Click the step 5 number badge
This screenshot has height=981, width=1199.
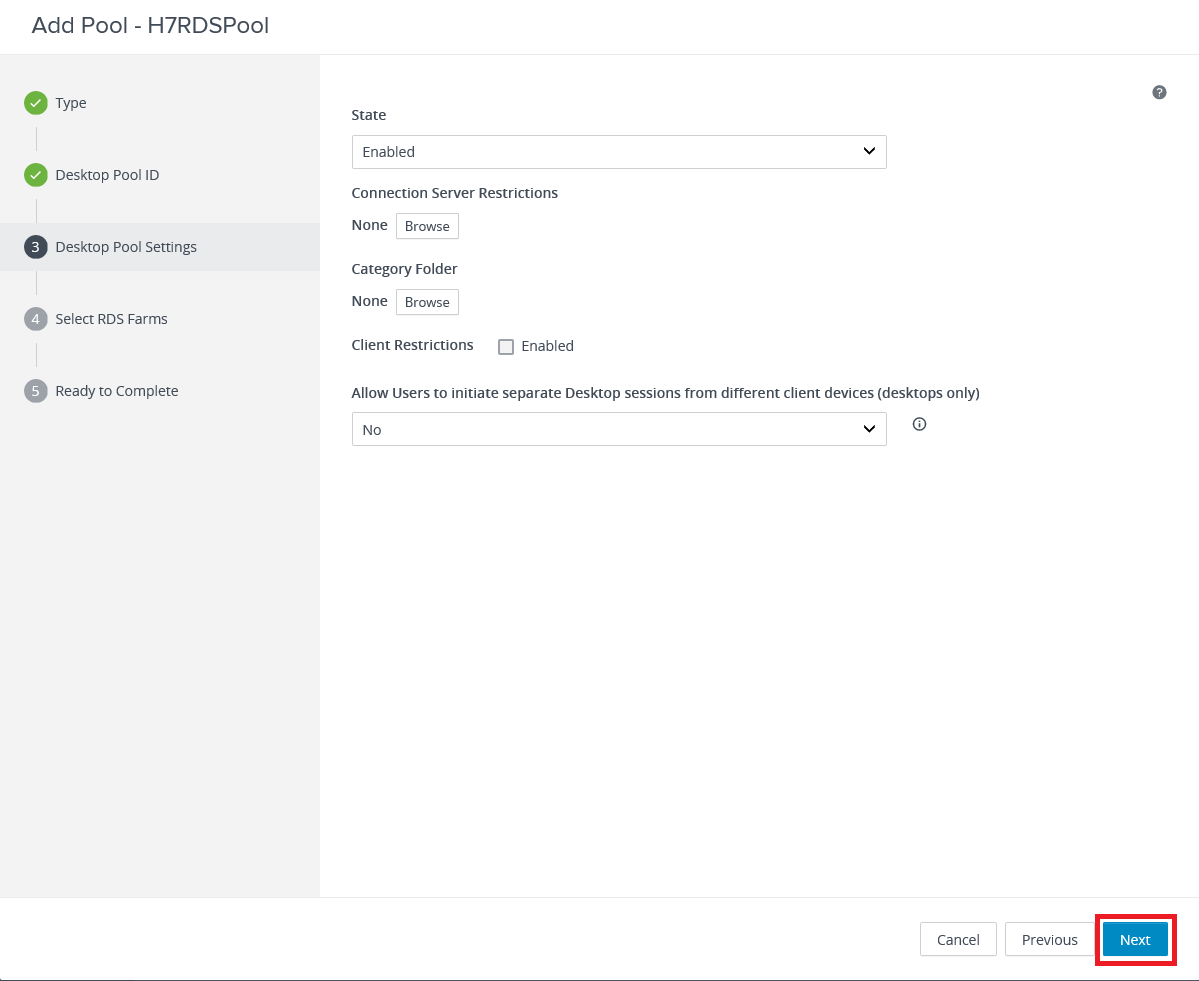click(x=36, y=391)
